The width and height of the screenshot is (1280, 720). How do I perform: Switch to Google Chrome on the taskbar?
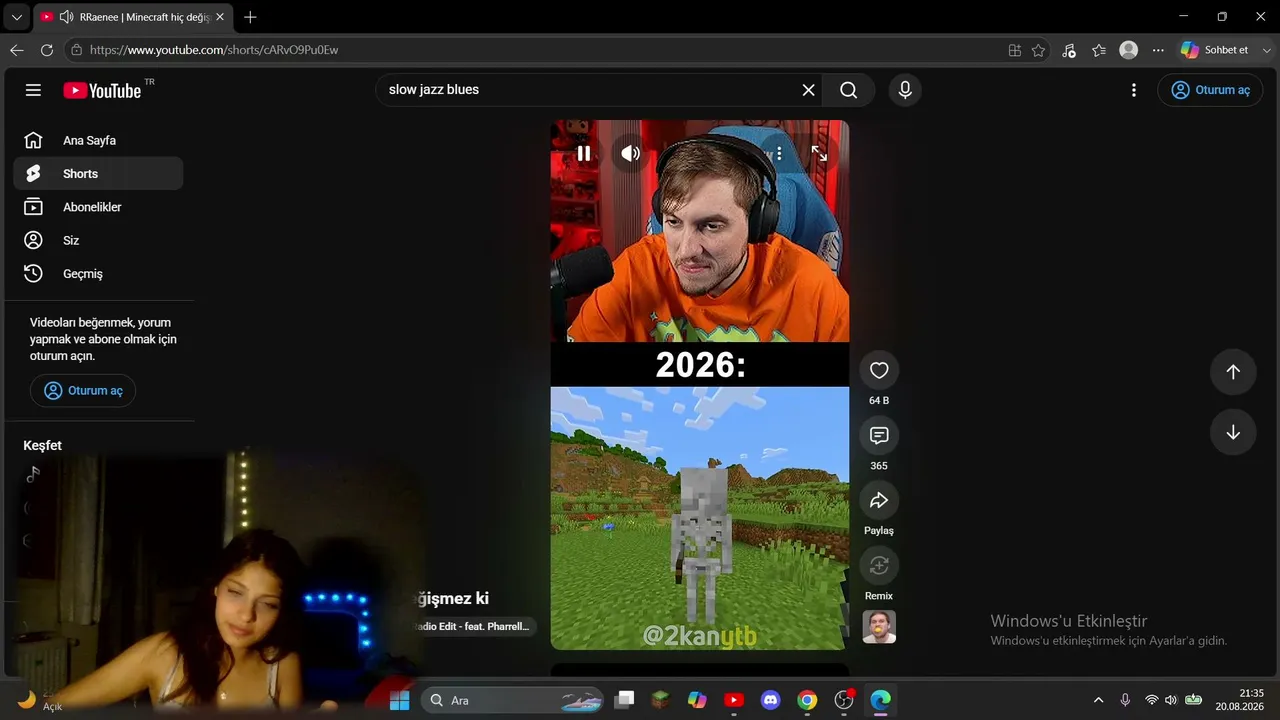807,700
